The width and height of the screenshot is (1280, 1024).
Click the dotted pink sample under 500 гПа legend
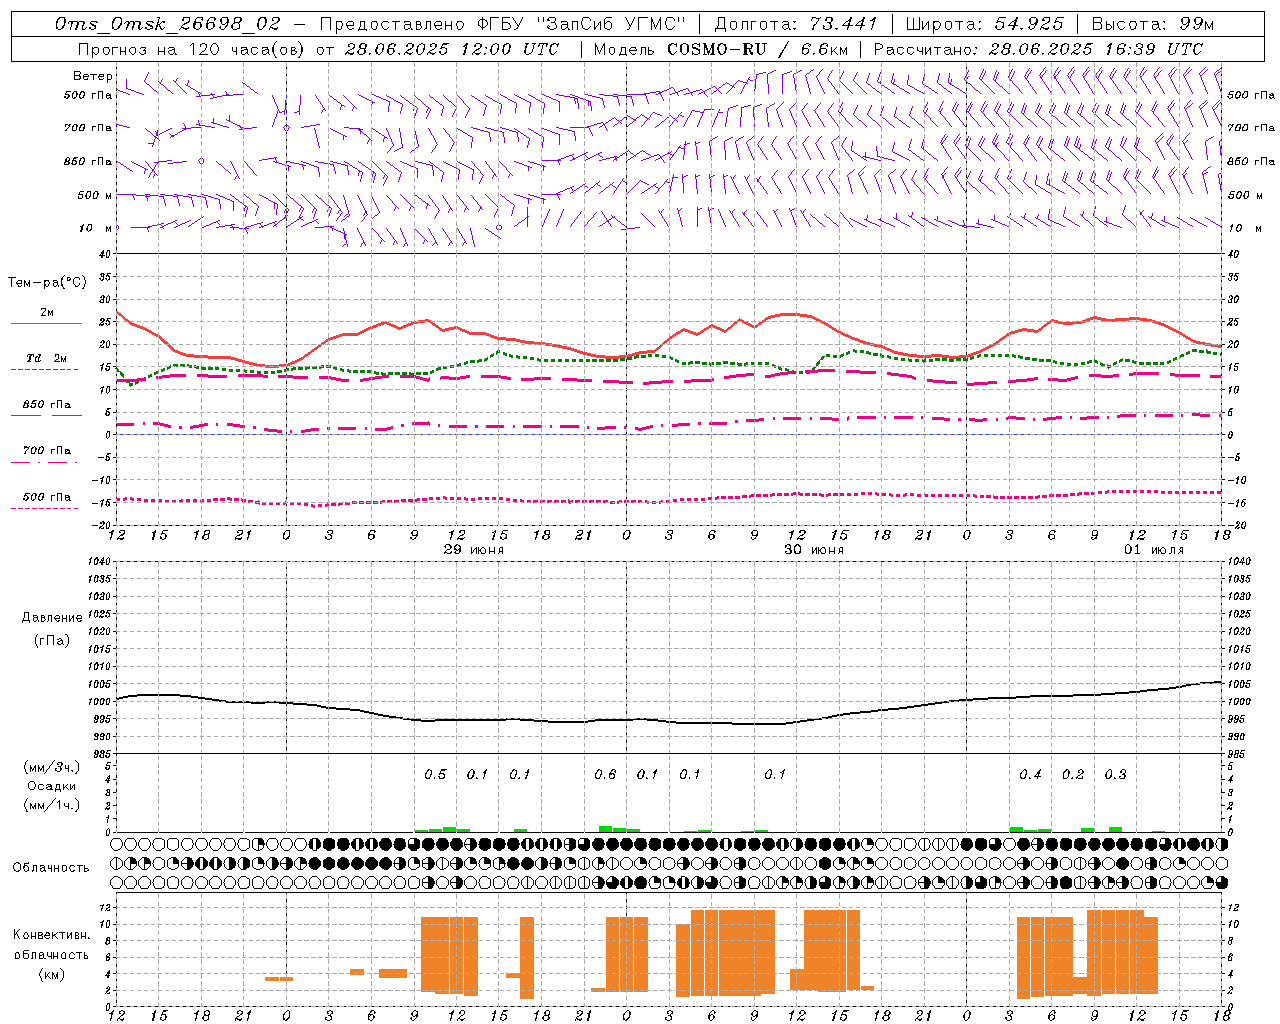[44, 508]
